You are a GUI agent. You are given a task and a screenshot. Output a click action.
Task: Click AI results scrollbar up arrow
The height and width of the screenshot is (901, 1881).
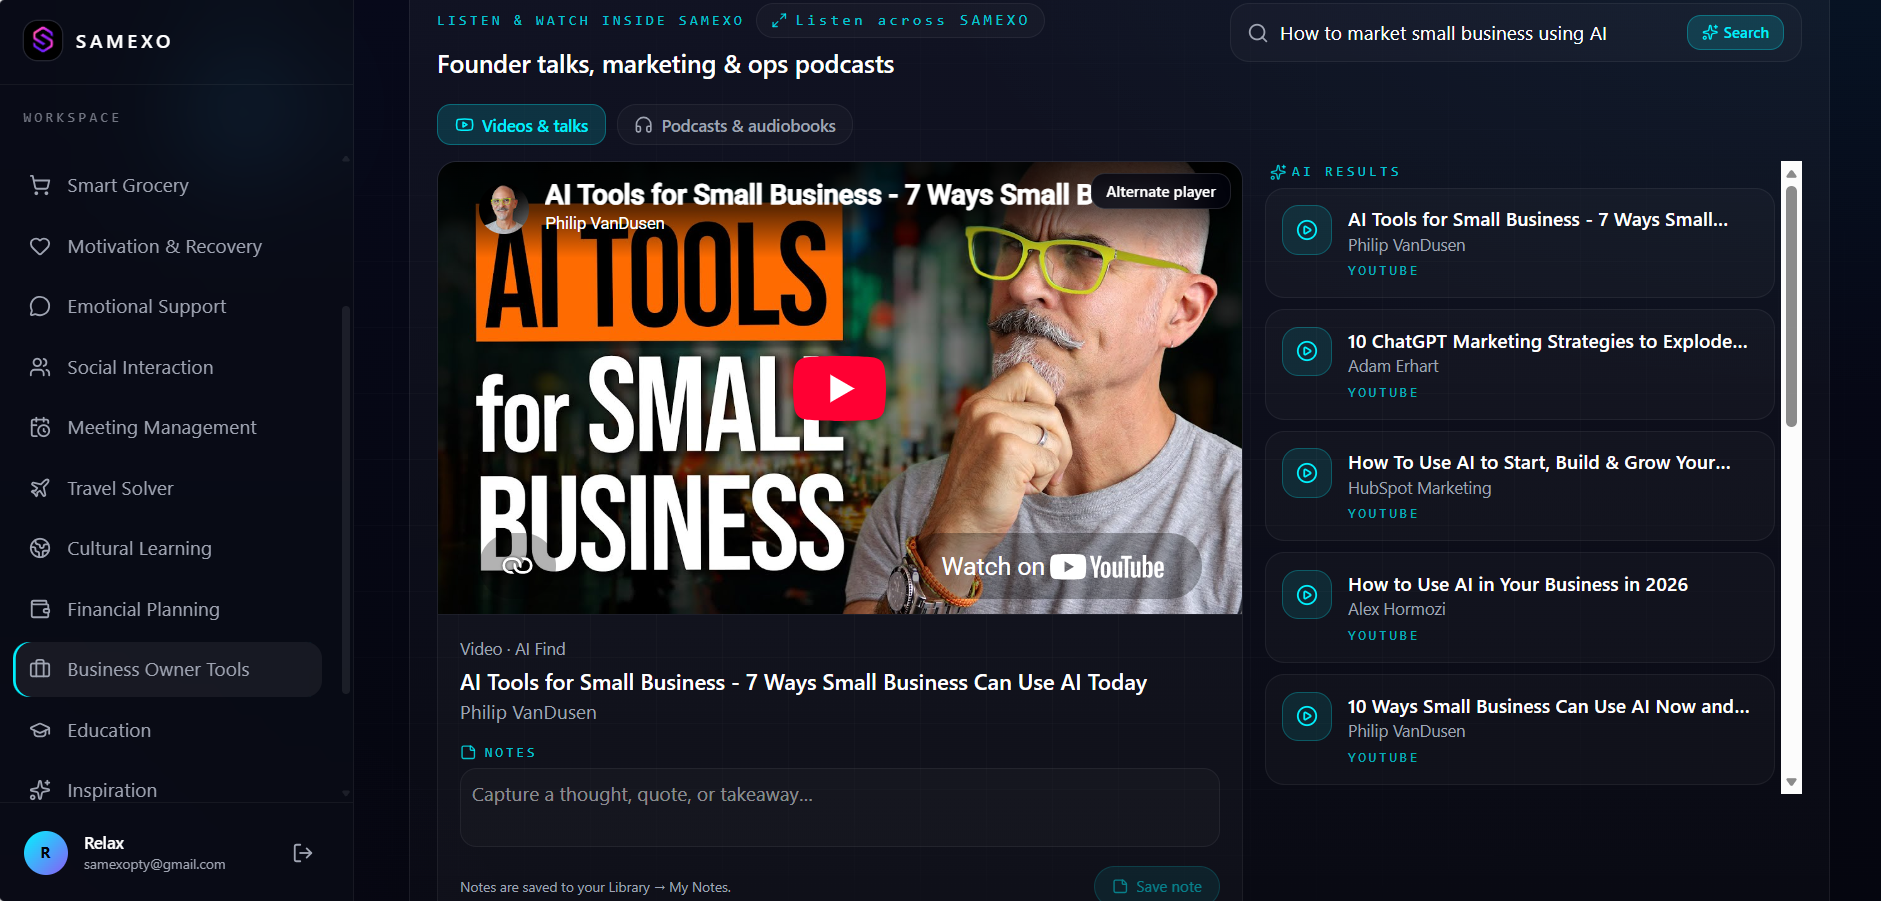coord(1791,172)
